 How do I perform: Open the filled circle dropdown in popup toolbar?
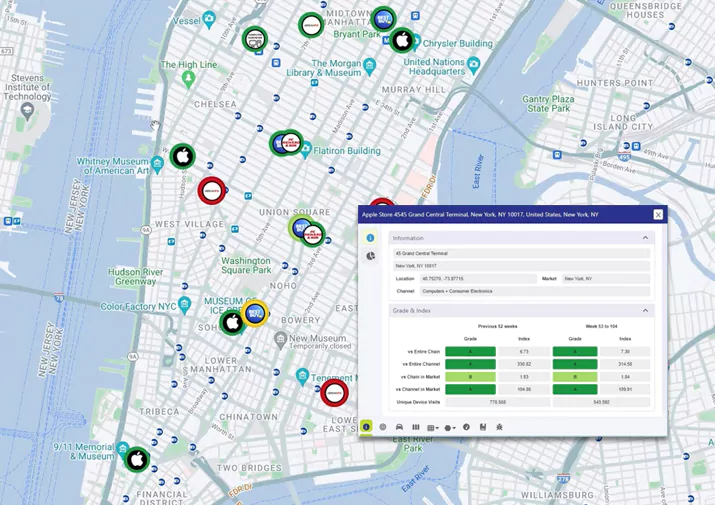(450, 427)
